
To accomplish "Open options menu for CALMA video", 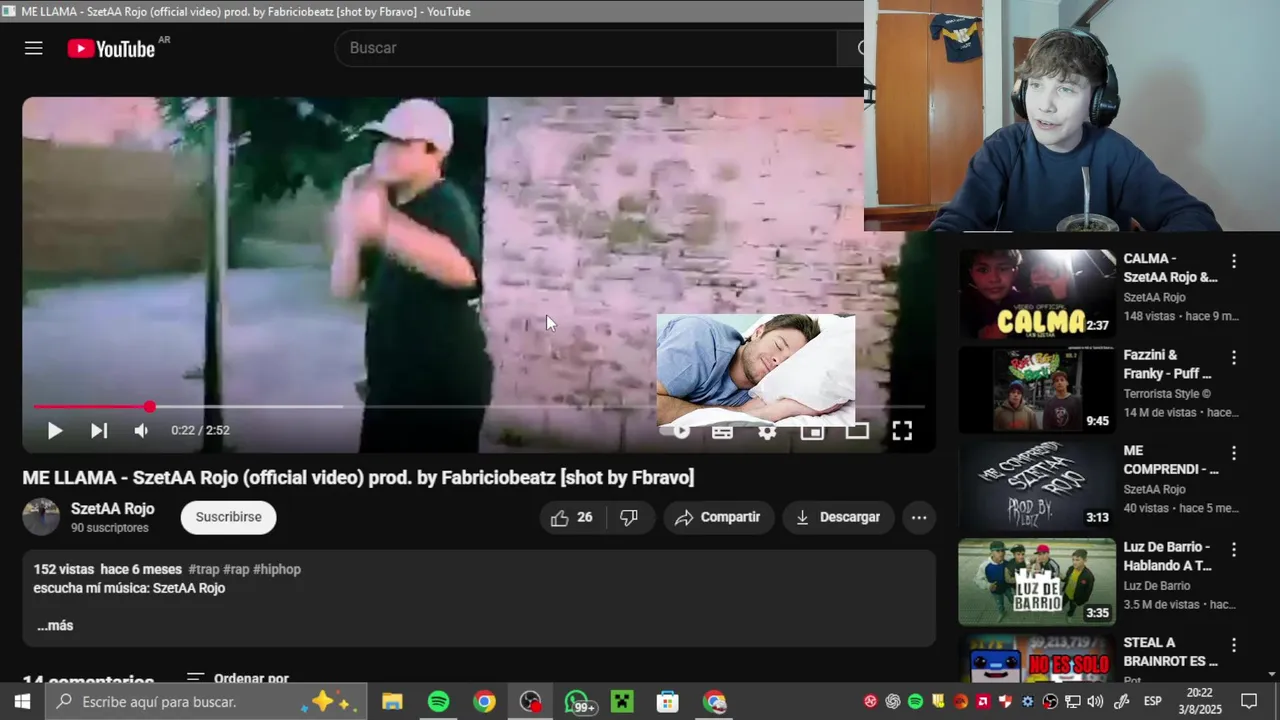I will [x=1234, y=261].
